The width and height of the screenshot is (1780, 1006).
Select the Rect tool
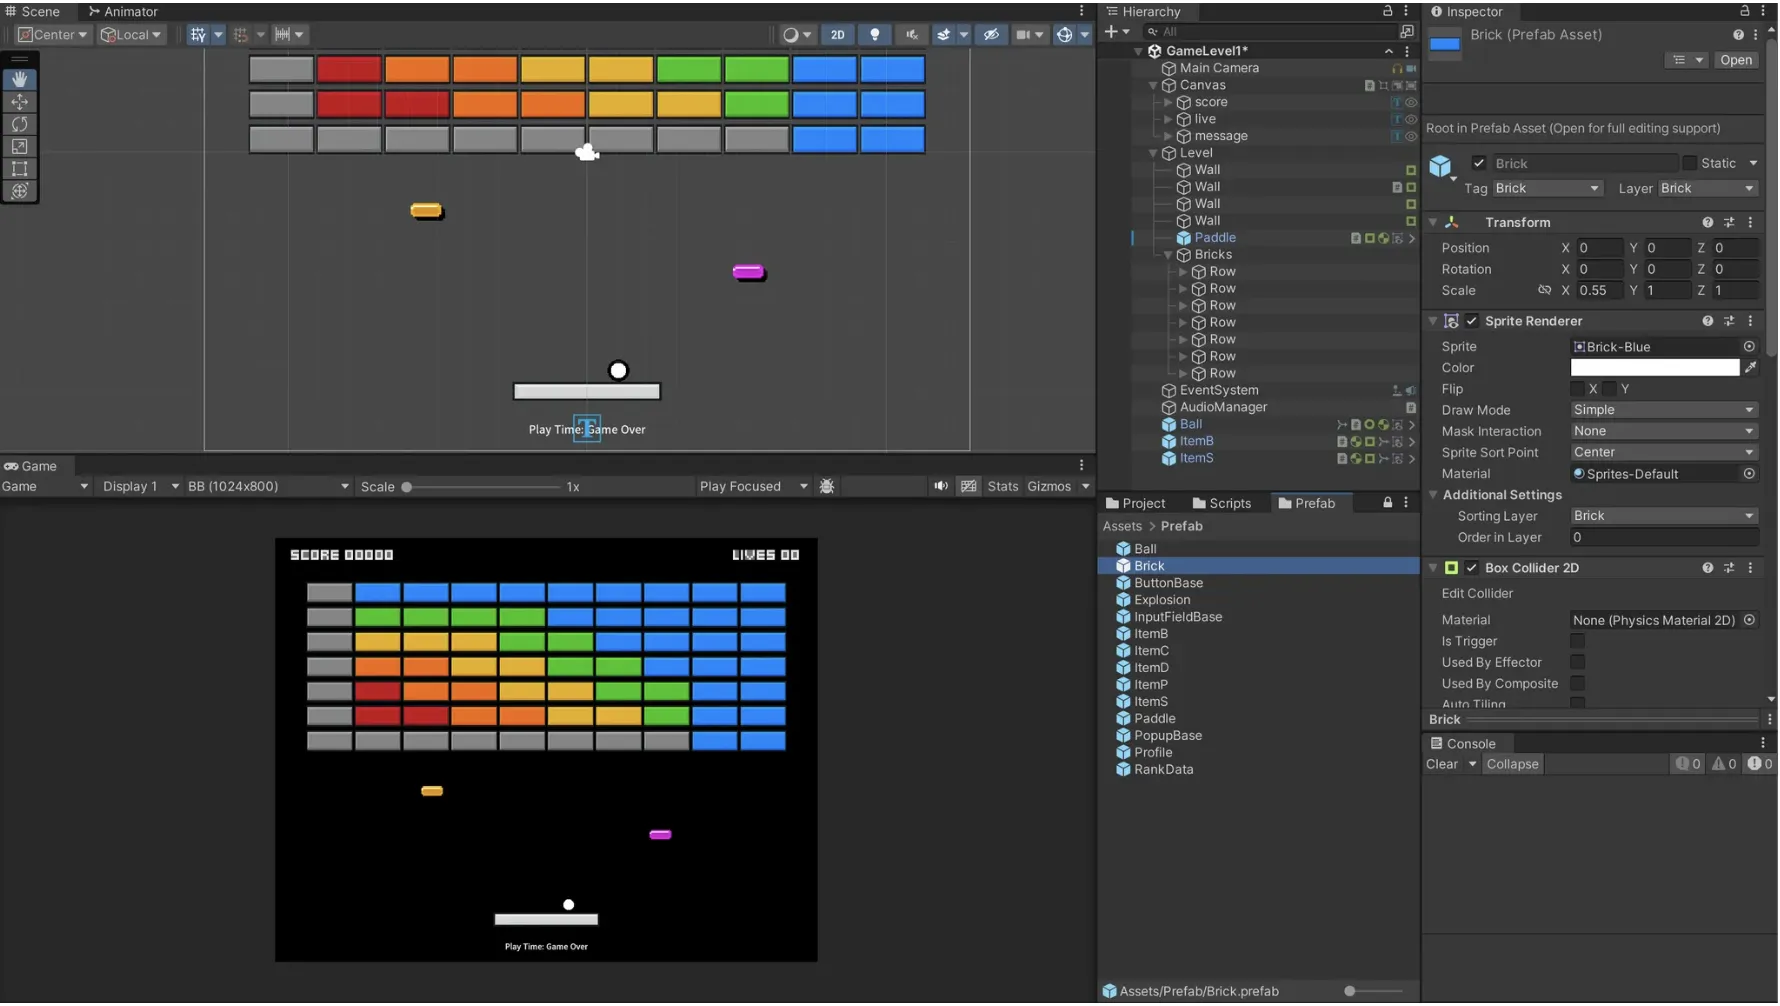(19, 168)
